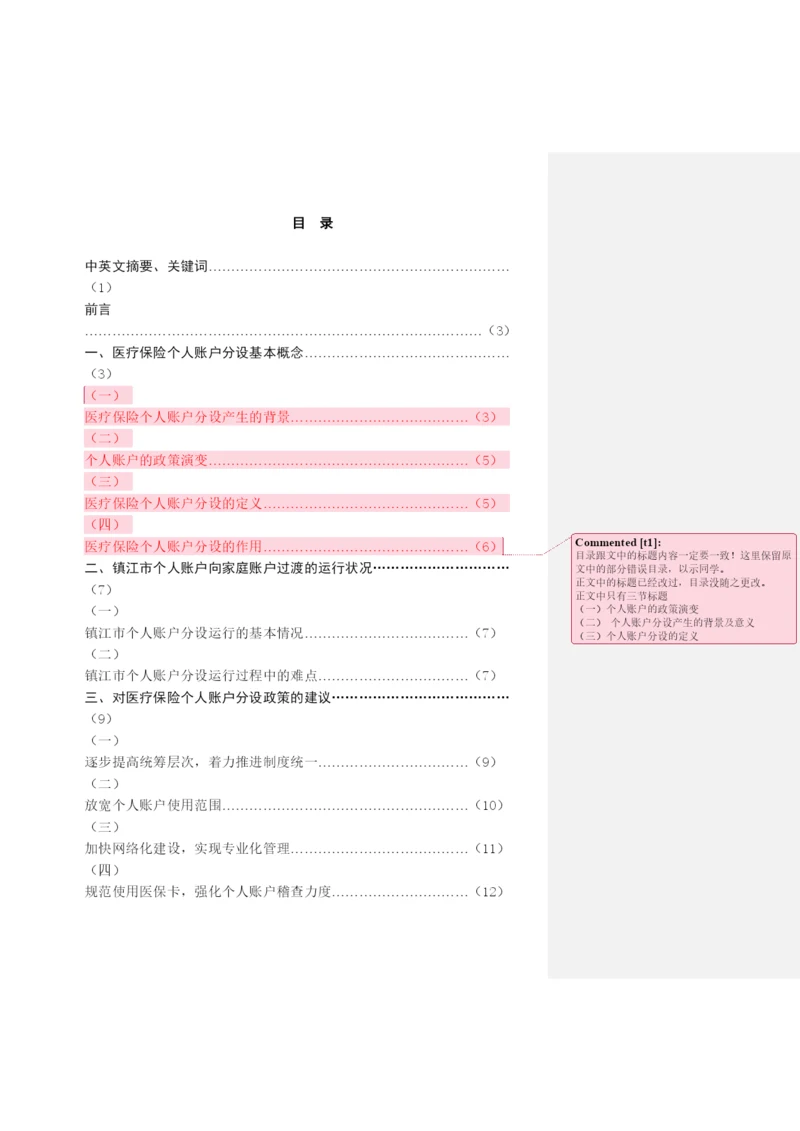800x1131 pixels.
Task: Select highlighted entry 医疗保险个人账户分设的作用
Action: tap(173, 546)
